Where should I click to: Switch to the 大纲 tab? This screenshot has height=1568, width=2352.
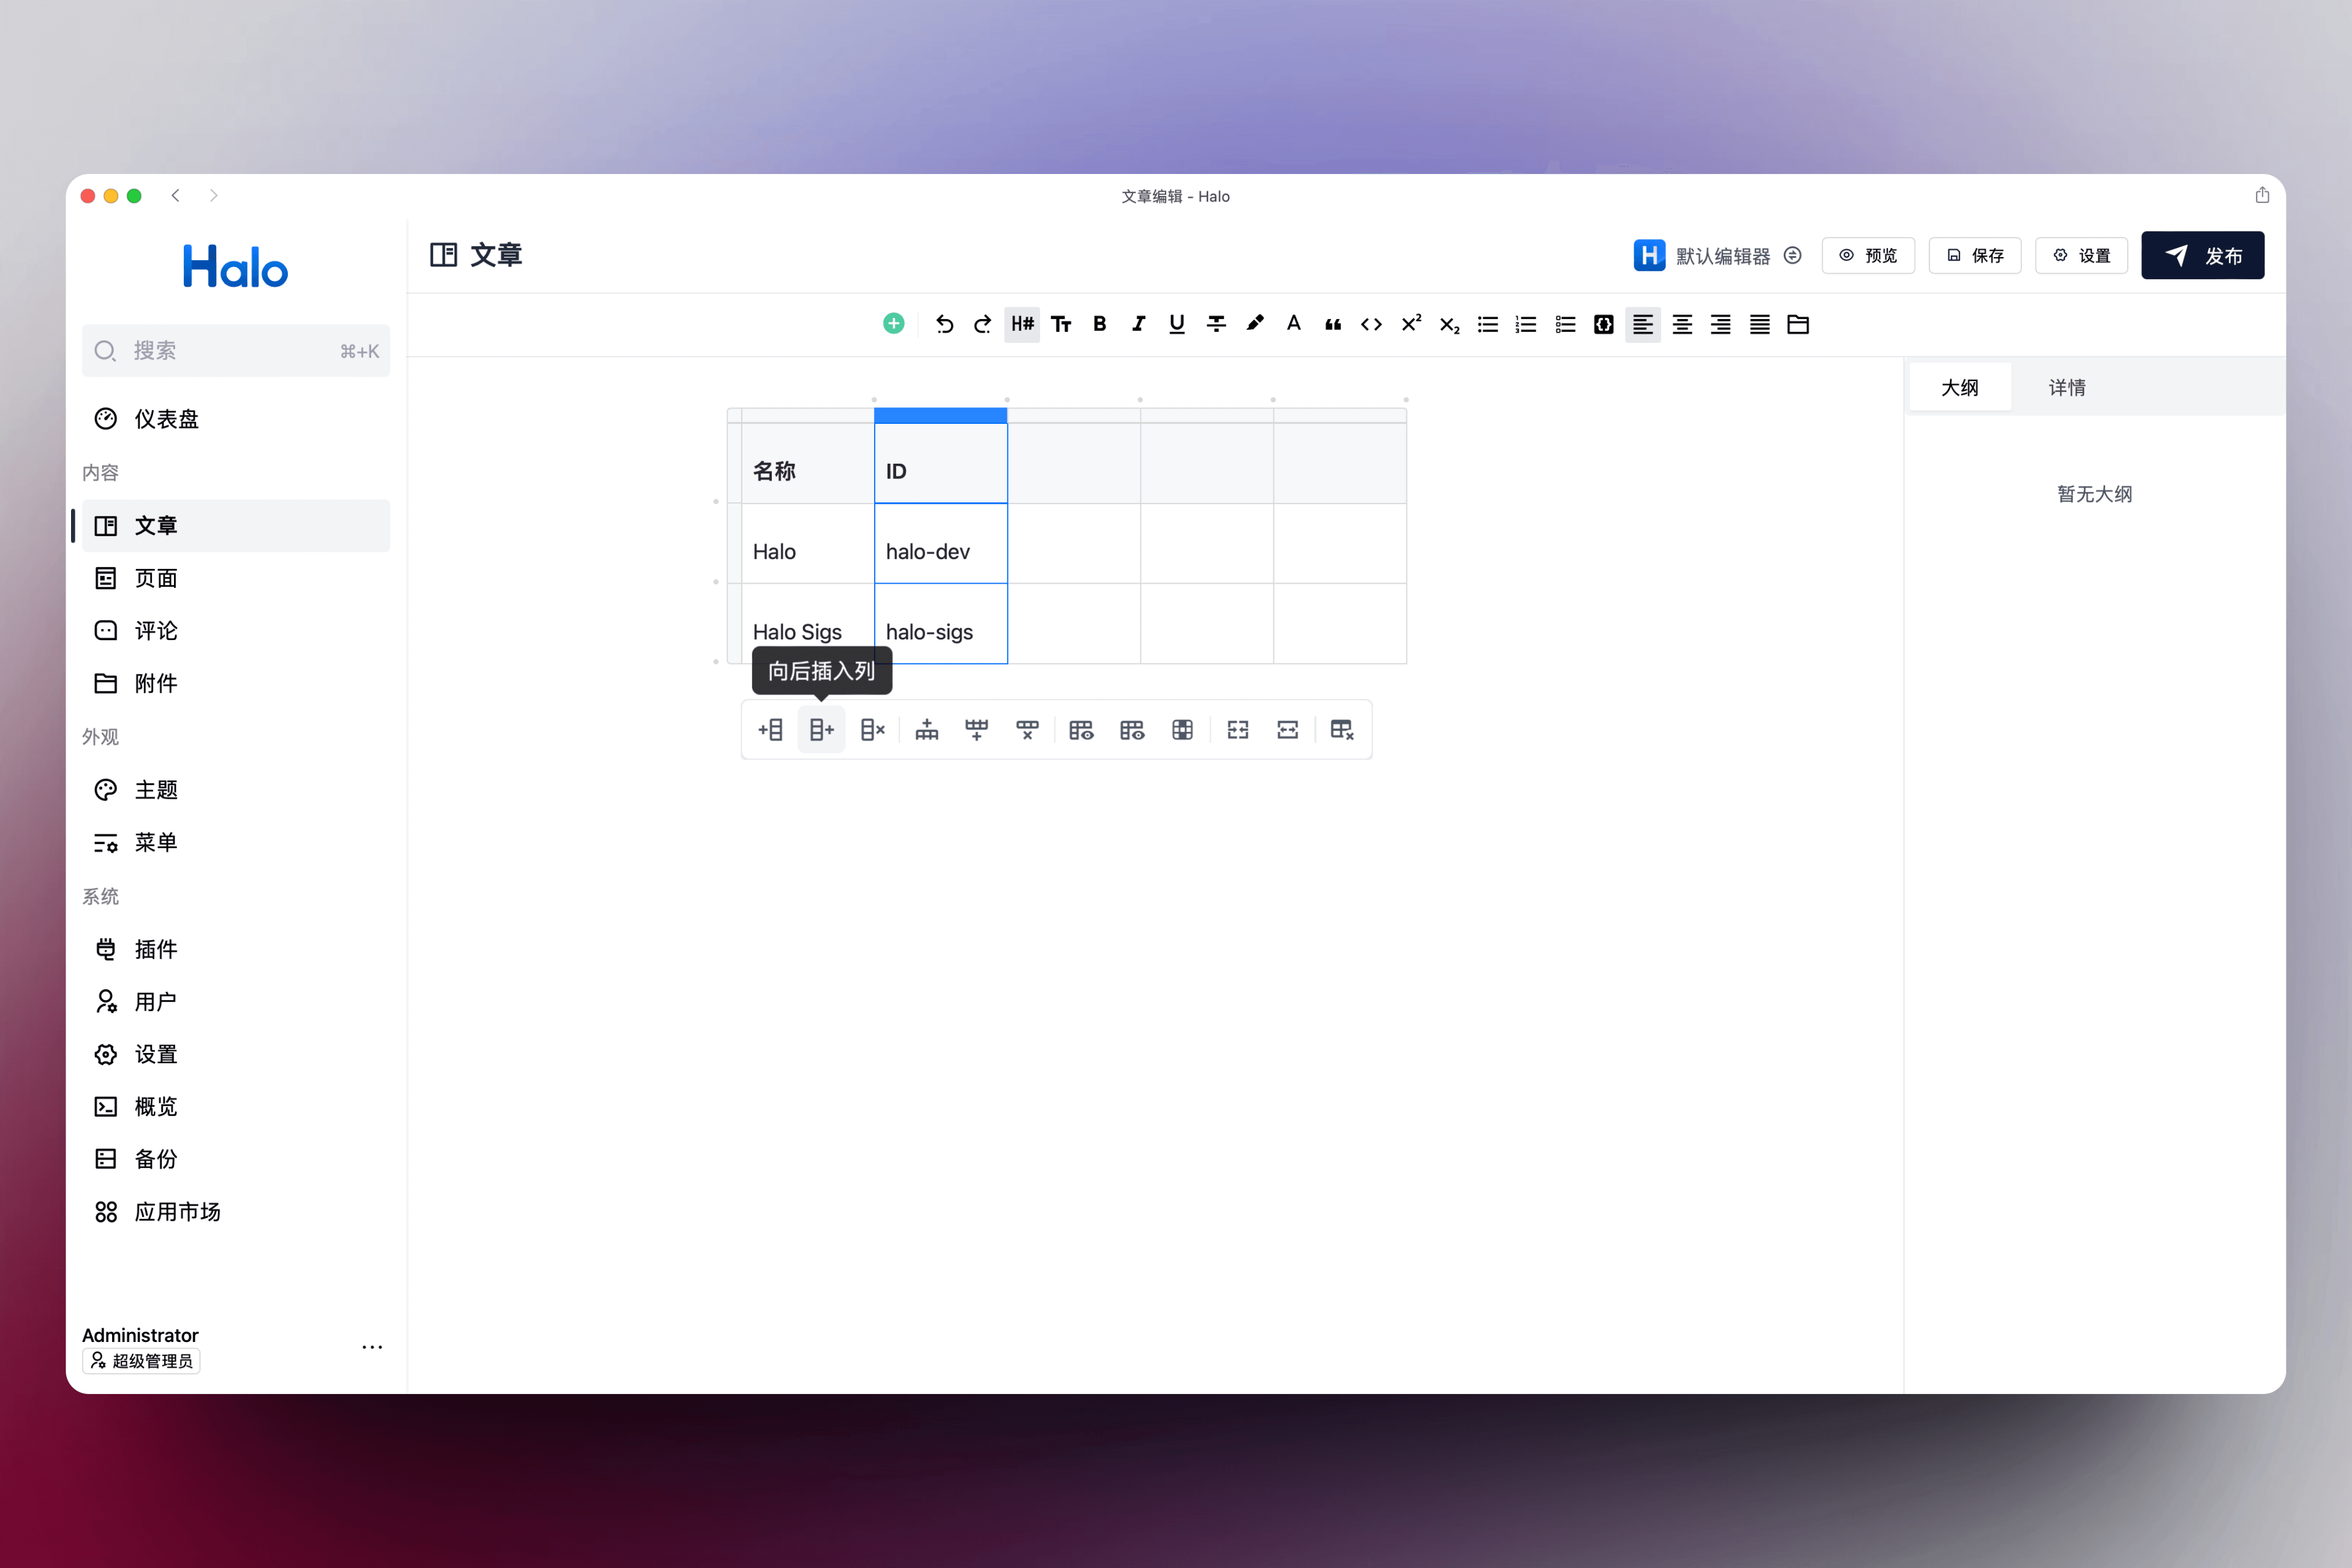pyautogui.click(x=1960, y=388)
